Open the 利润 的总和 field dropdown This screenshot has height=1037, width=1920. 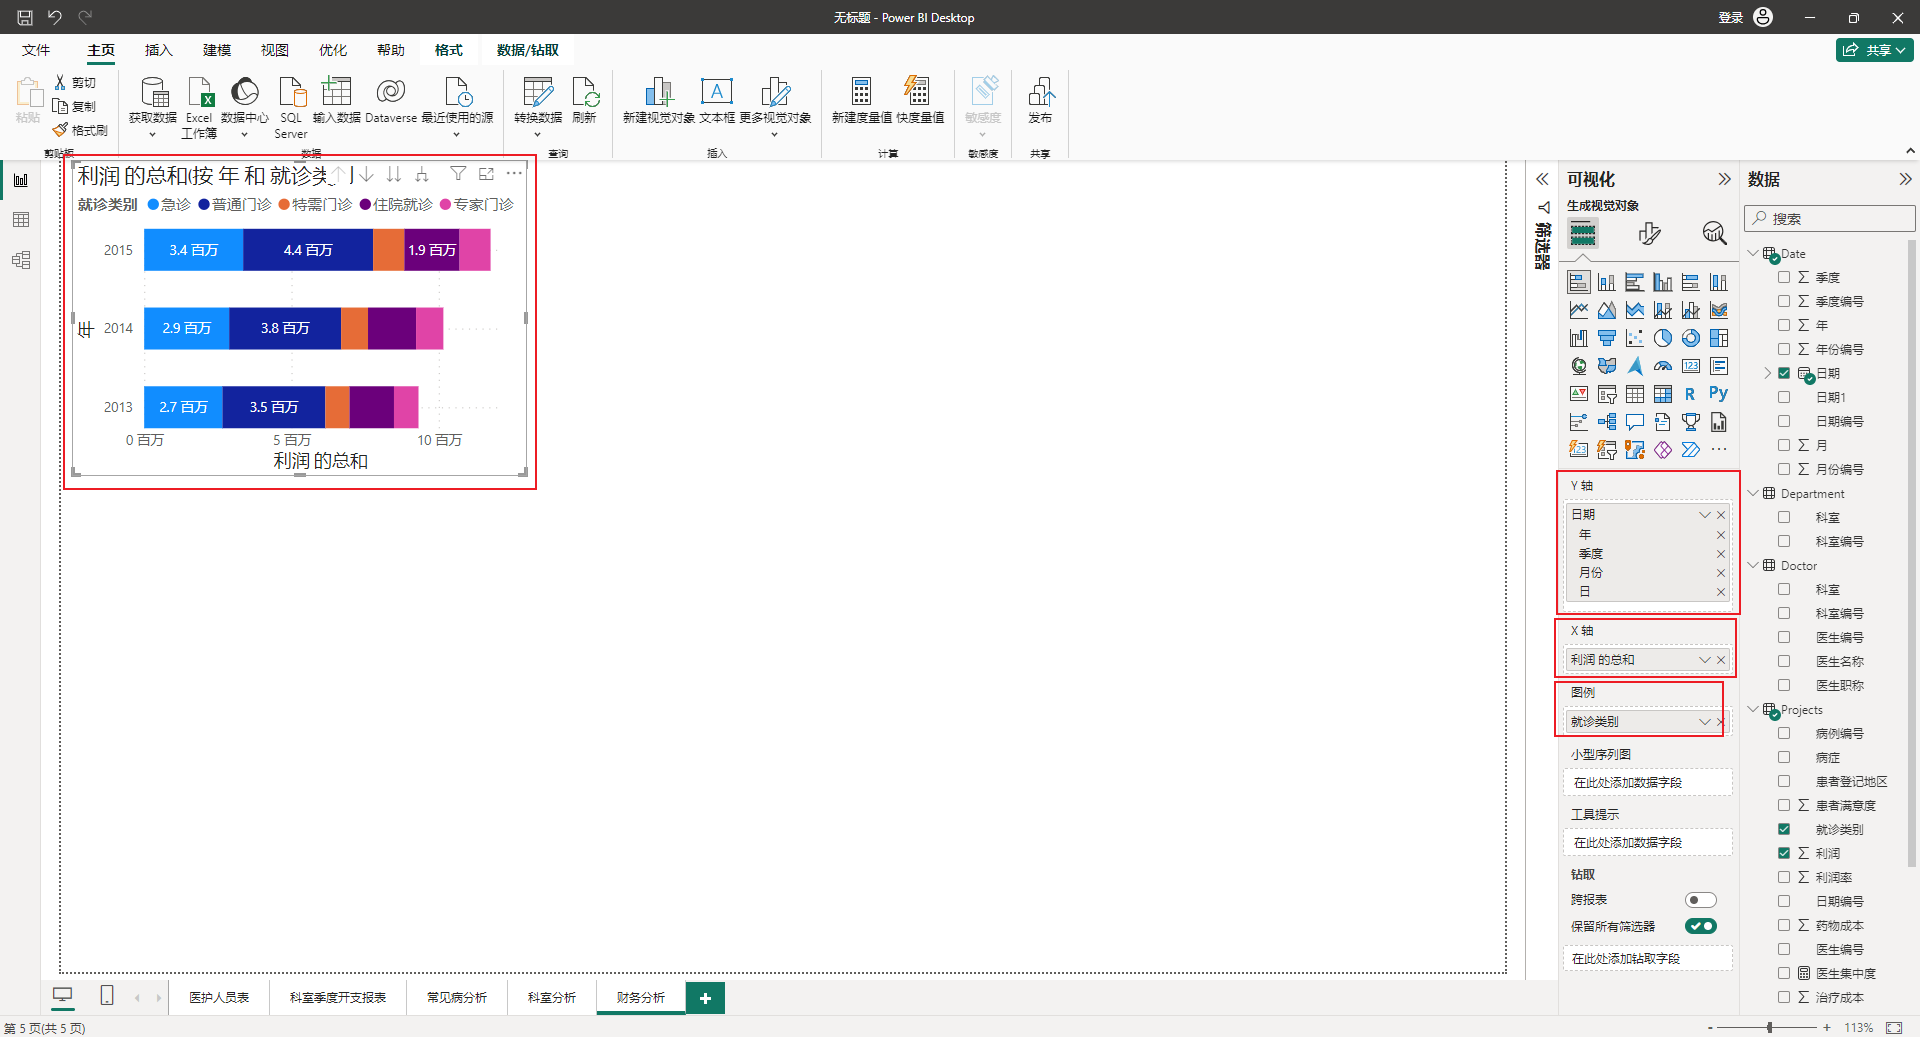(1705, 660)
